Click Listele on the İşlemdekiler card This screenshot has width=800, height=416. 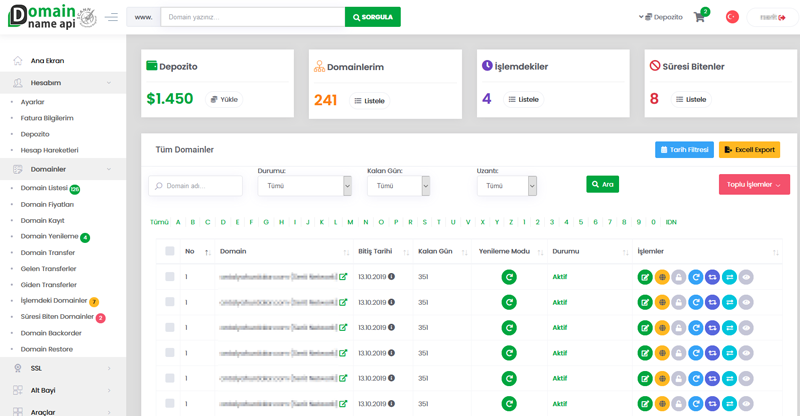[523, 100]
